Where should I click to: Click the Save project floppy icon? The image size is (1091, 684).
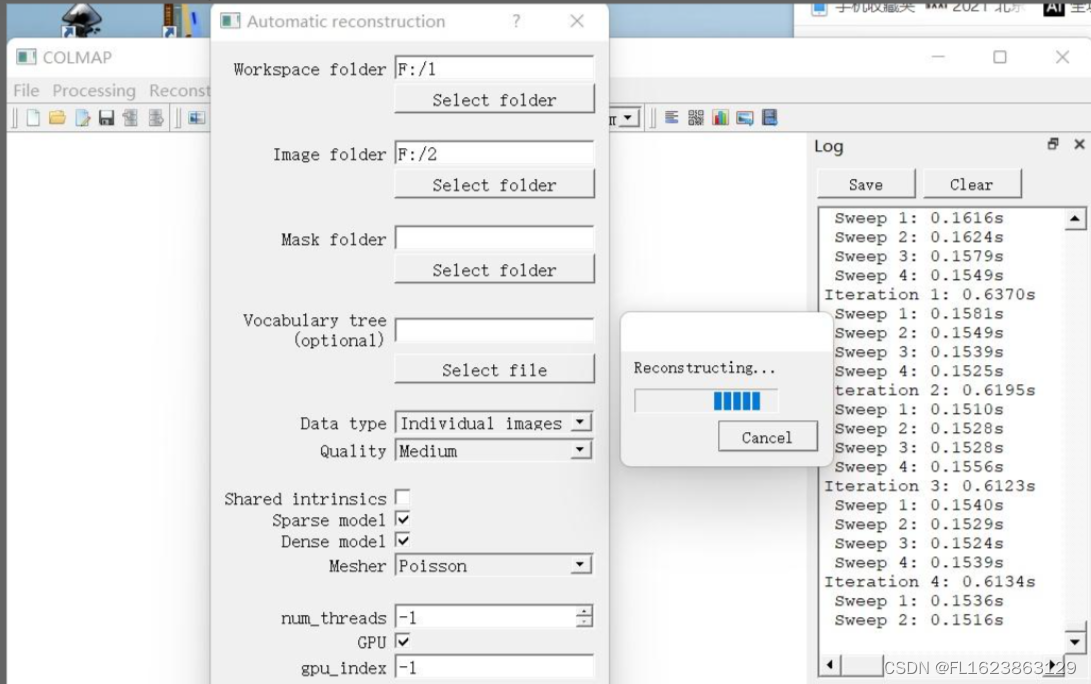tap(106, 118)
